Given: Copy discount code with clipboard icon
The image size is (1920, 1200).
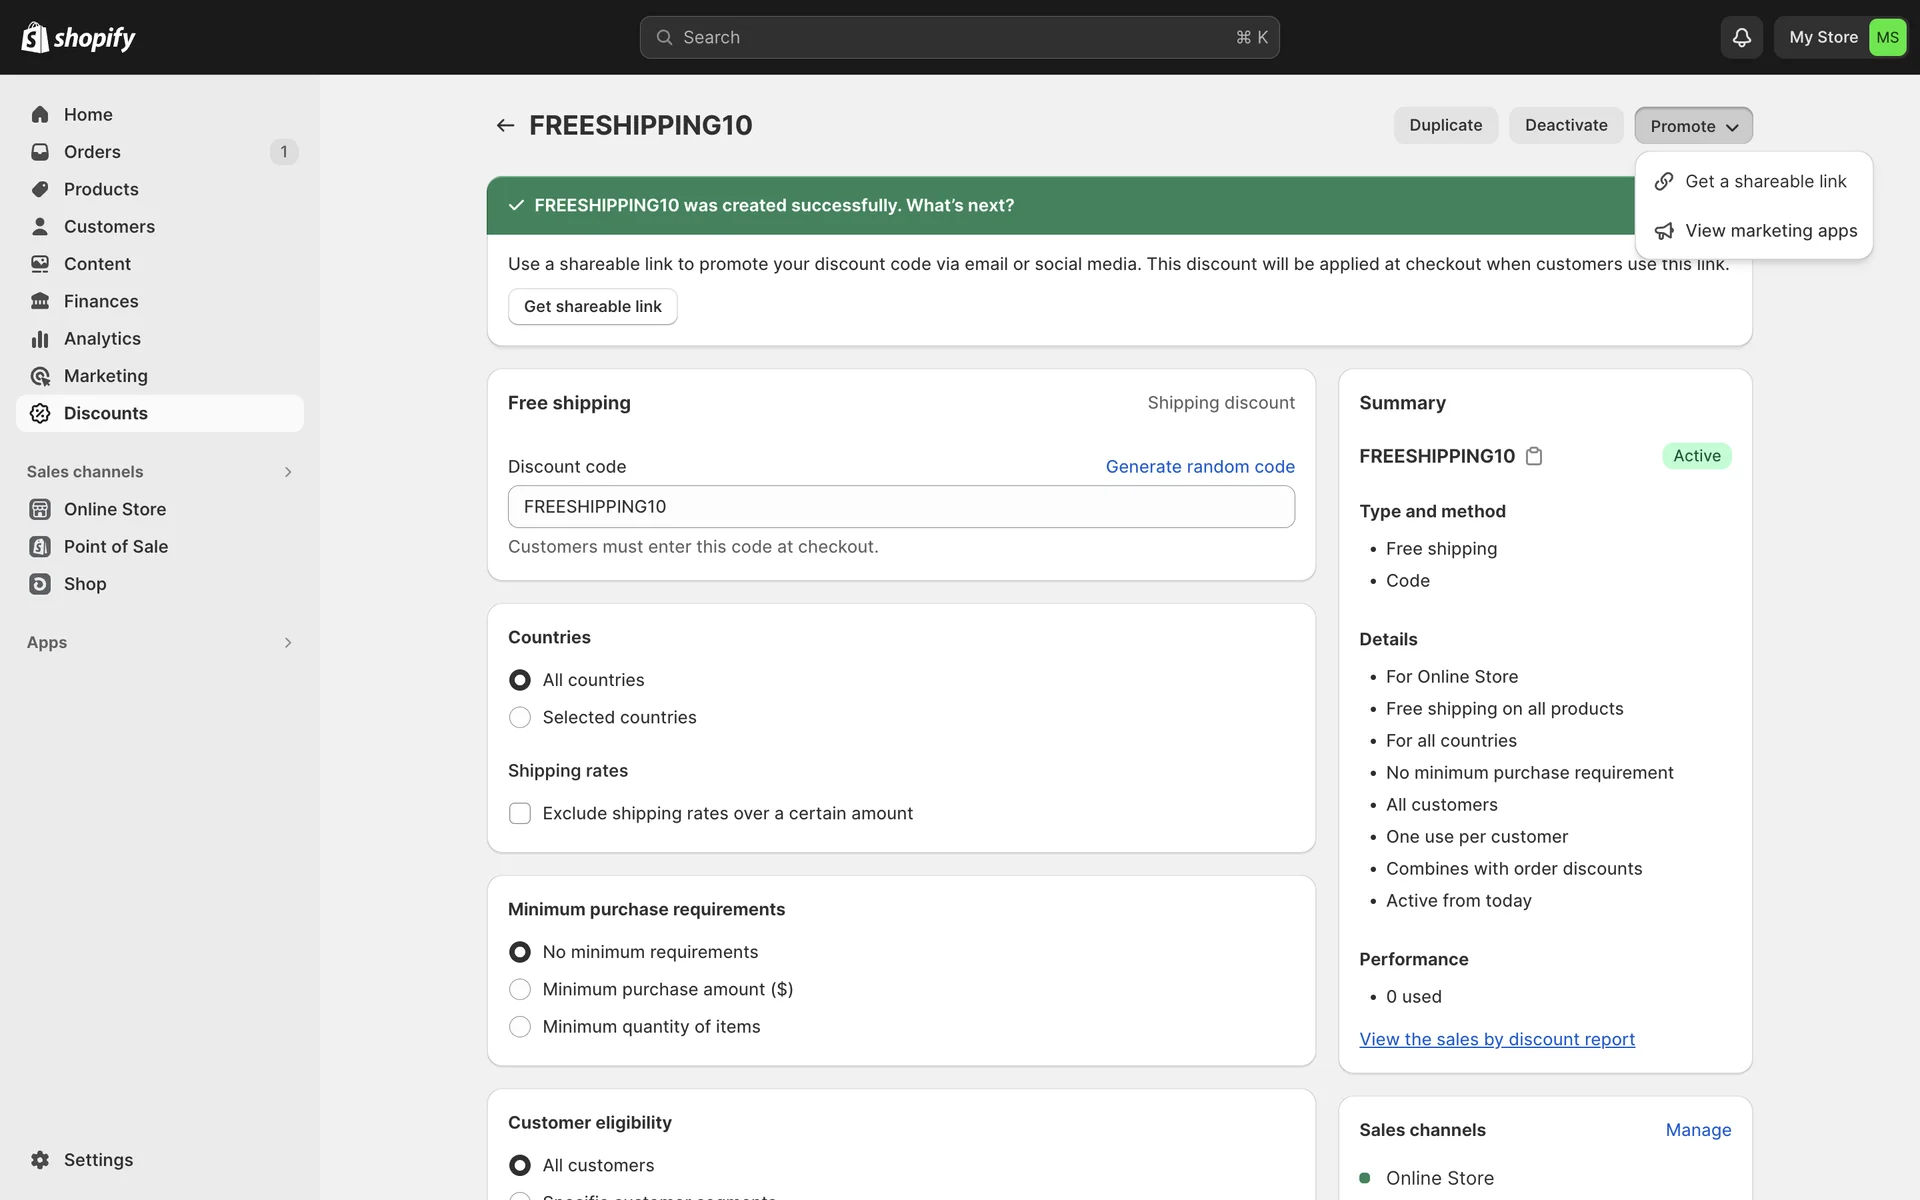Looking at the screenshot, I should pos(1534,456).
